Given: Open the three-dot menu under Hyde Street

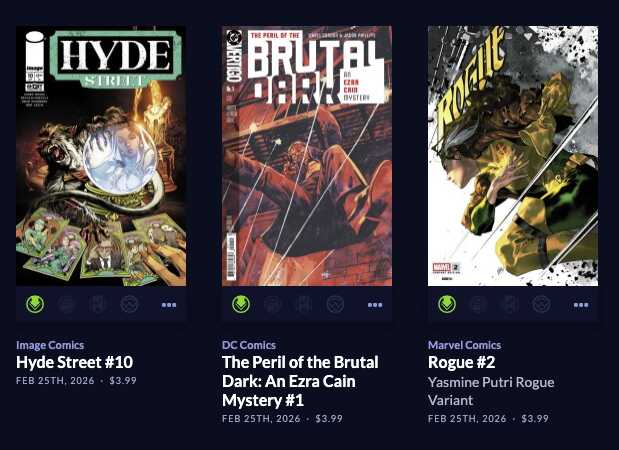Looking at the screenshot, I should coord(169,305).
